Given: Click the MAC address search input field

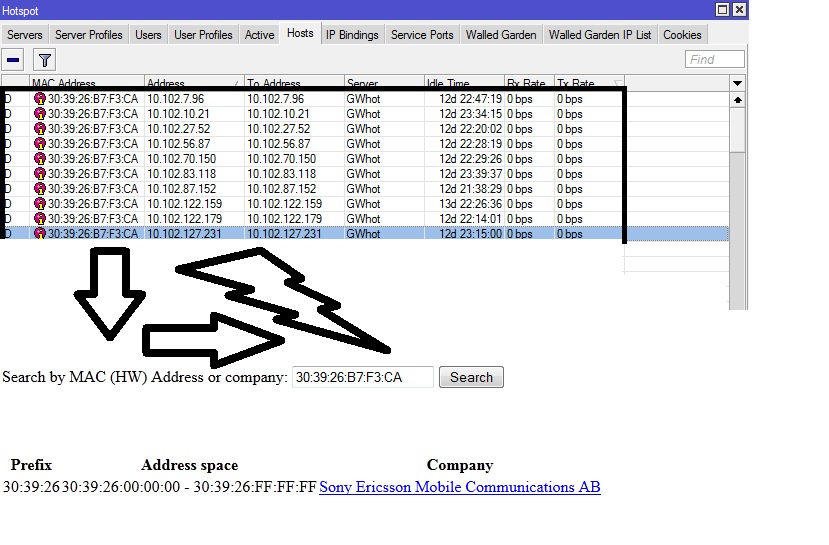Looking at the screenshot, I should (x=363, y=377).
